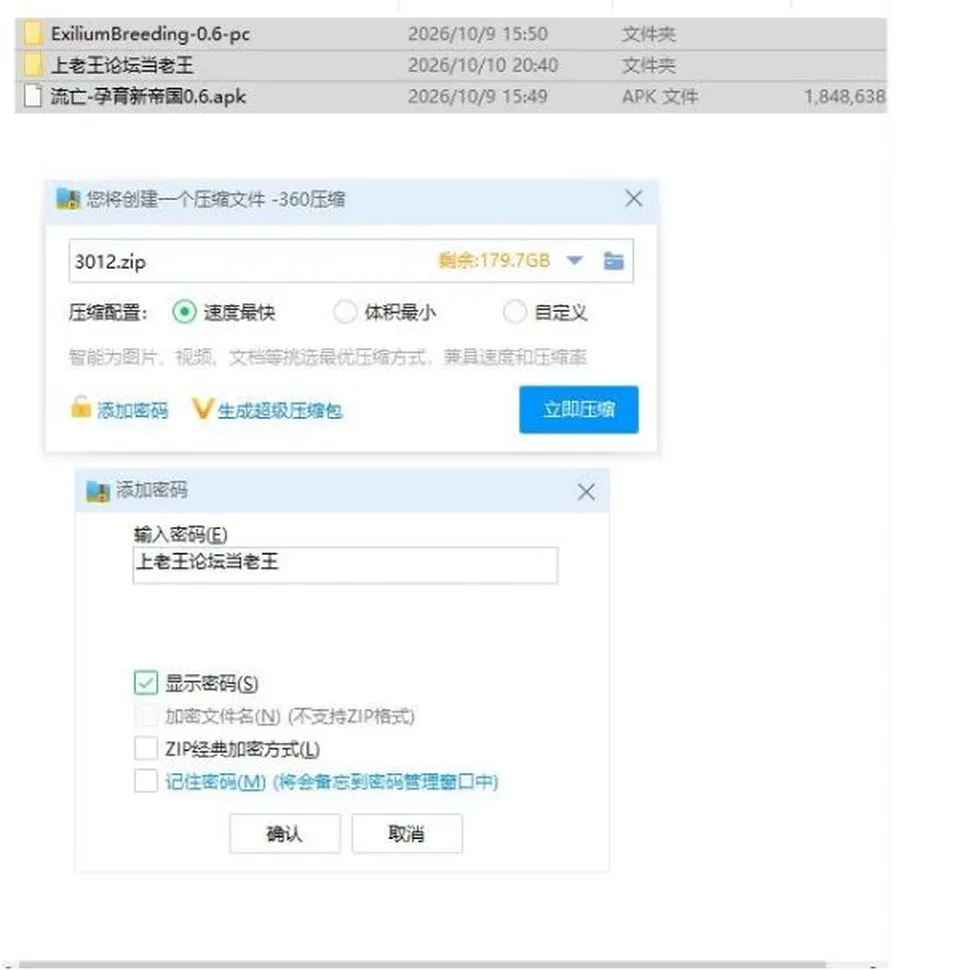960x970 pixels.
Task: Click the 3012.zip archive name field
Action: [x=351, y=260]
